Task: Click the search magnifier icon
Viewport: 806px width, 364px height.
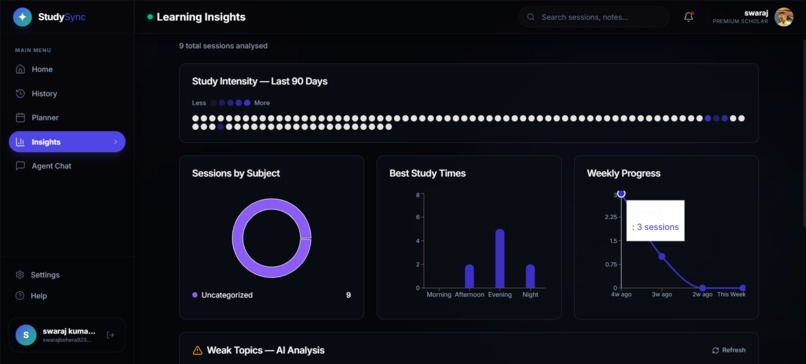Action: 531,17
